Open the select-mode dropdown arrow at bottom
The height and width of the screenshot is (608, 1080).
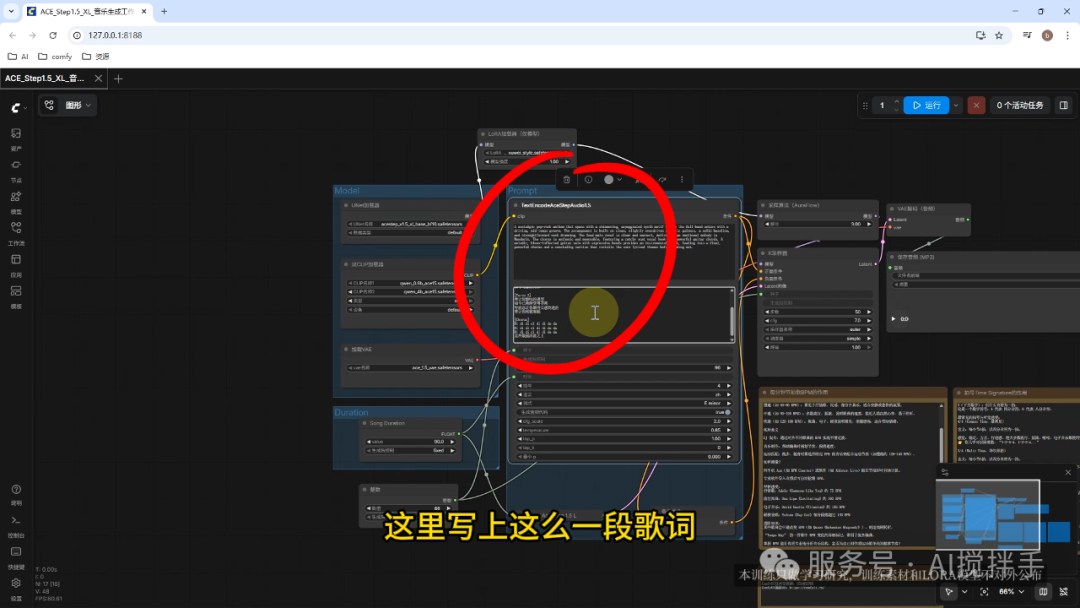click(x=964, y=591)
